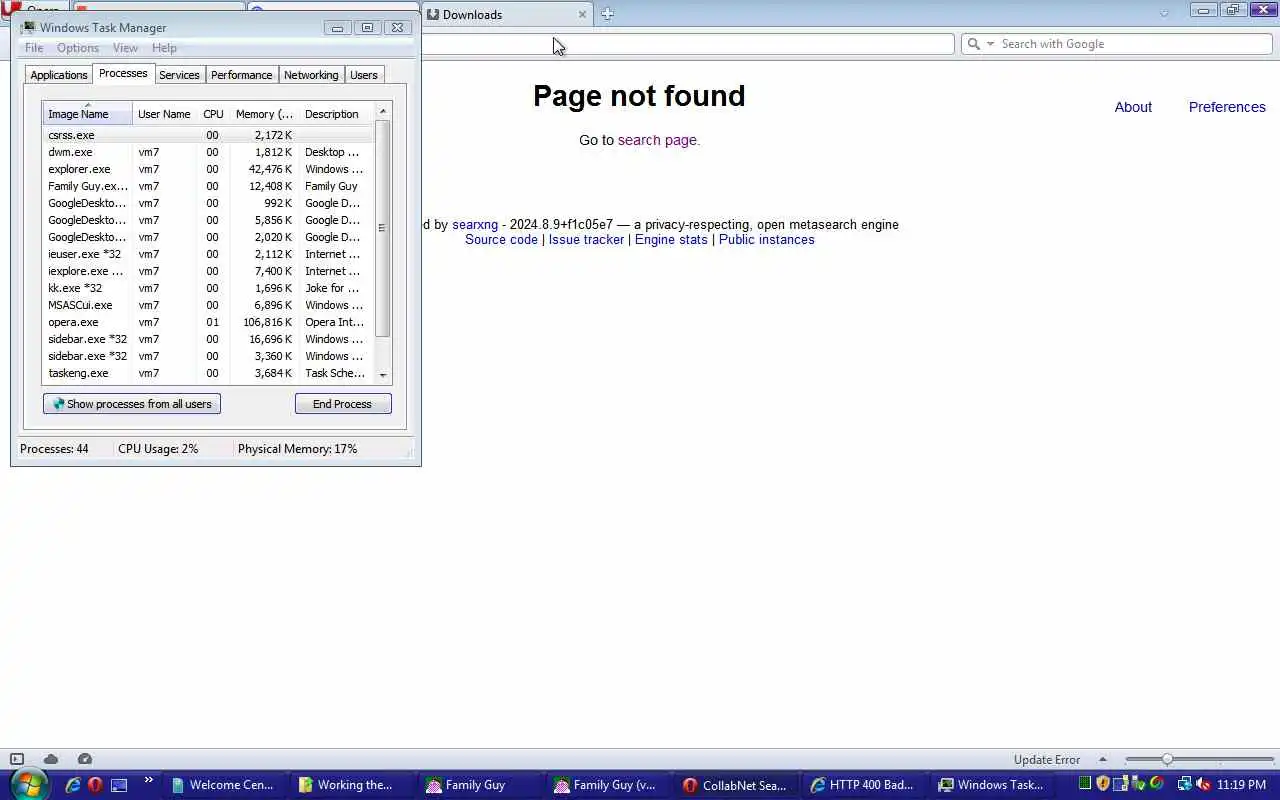Open the Options menu in Task Manager

click(78, 48)
